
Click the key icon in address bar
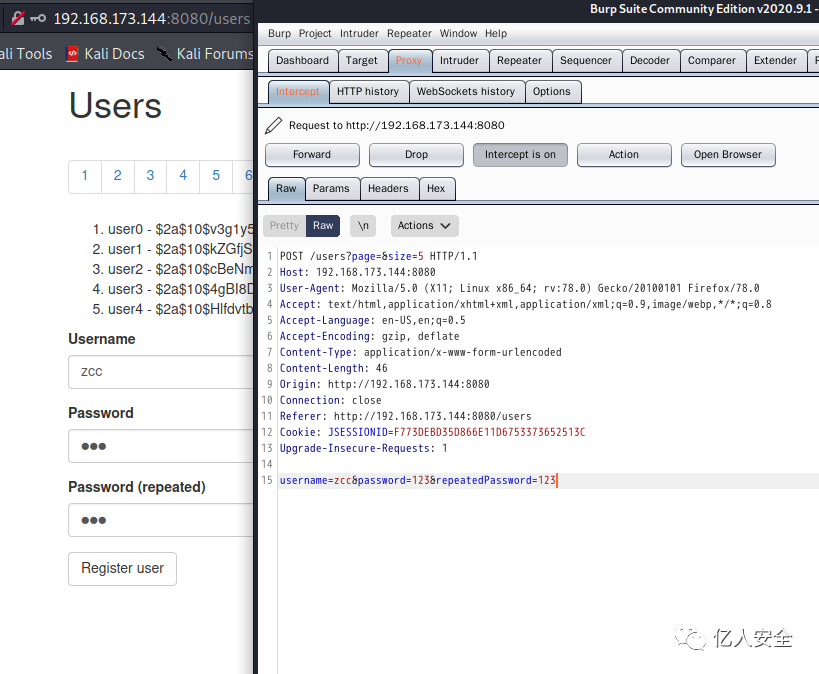(x=37, y=18)
